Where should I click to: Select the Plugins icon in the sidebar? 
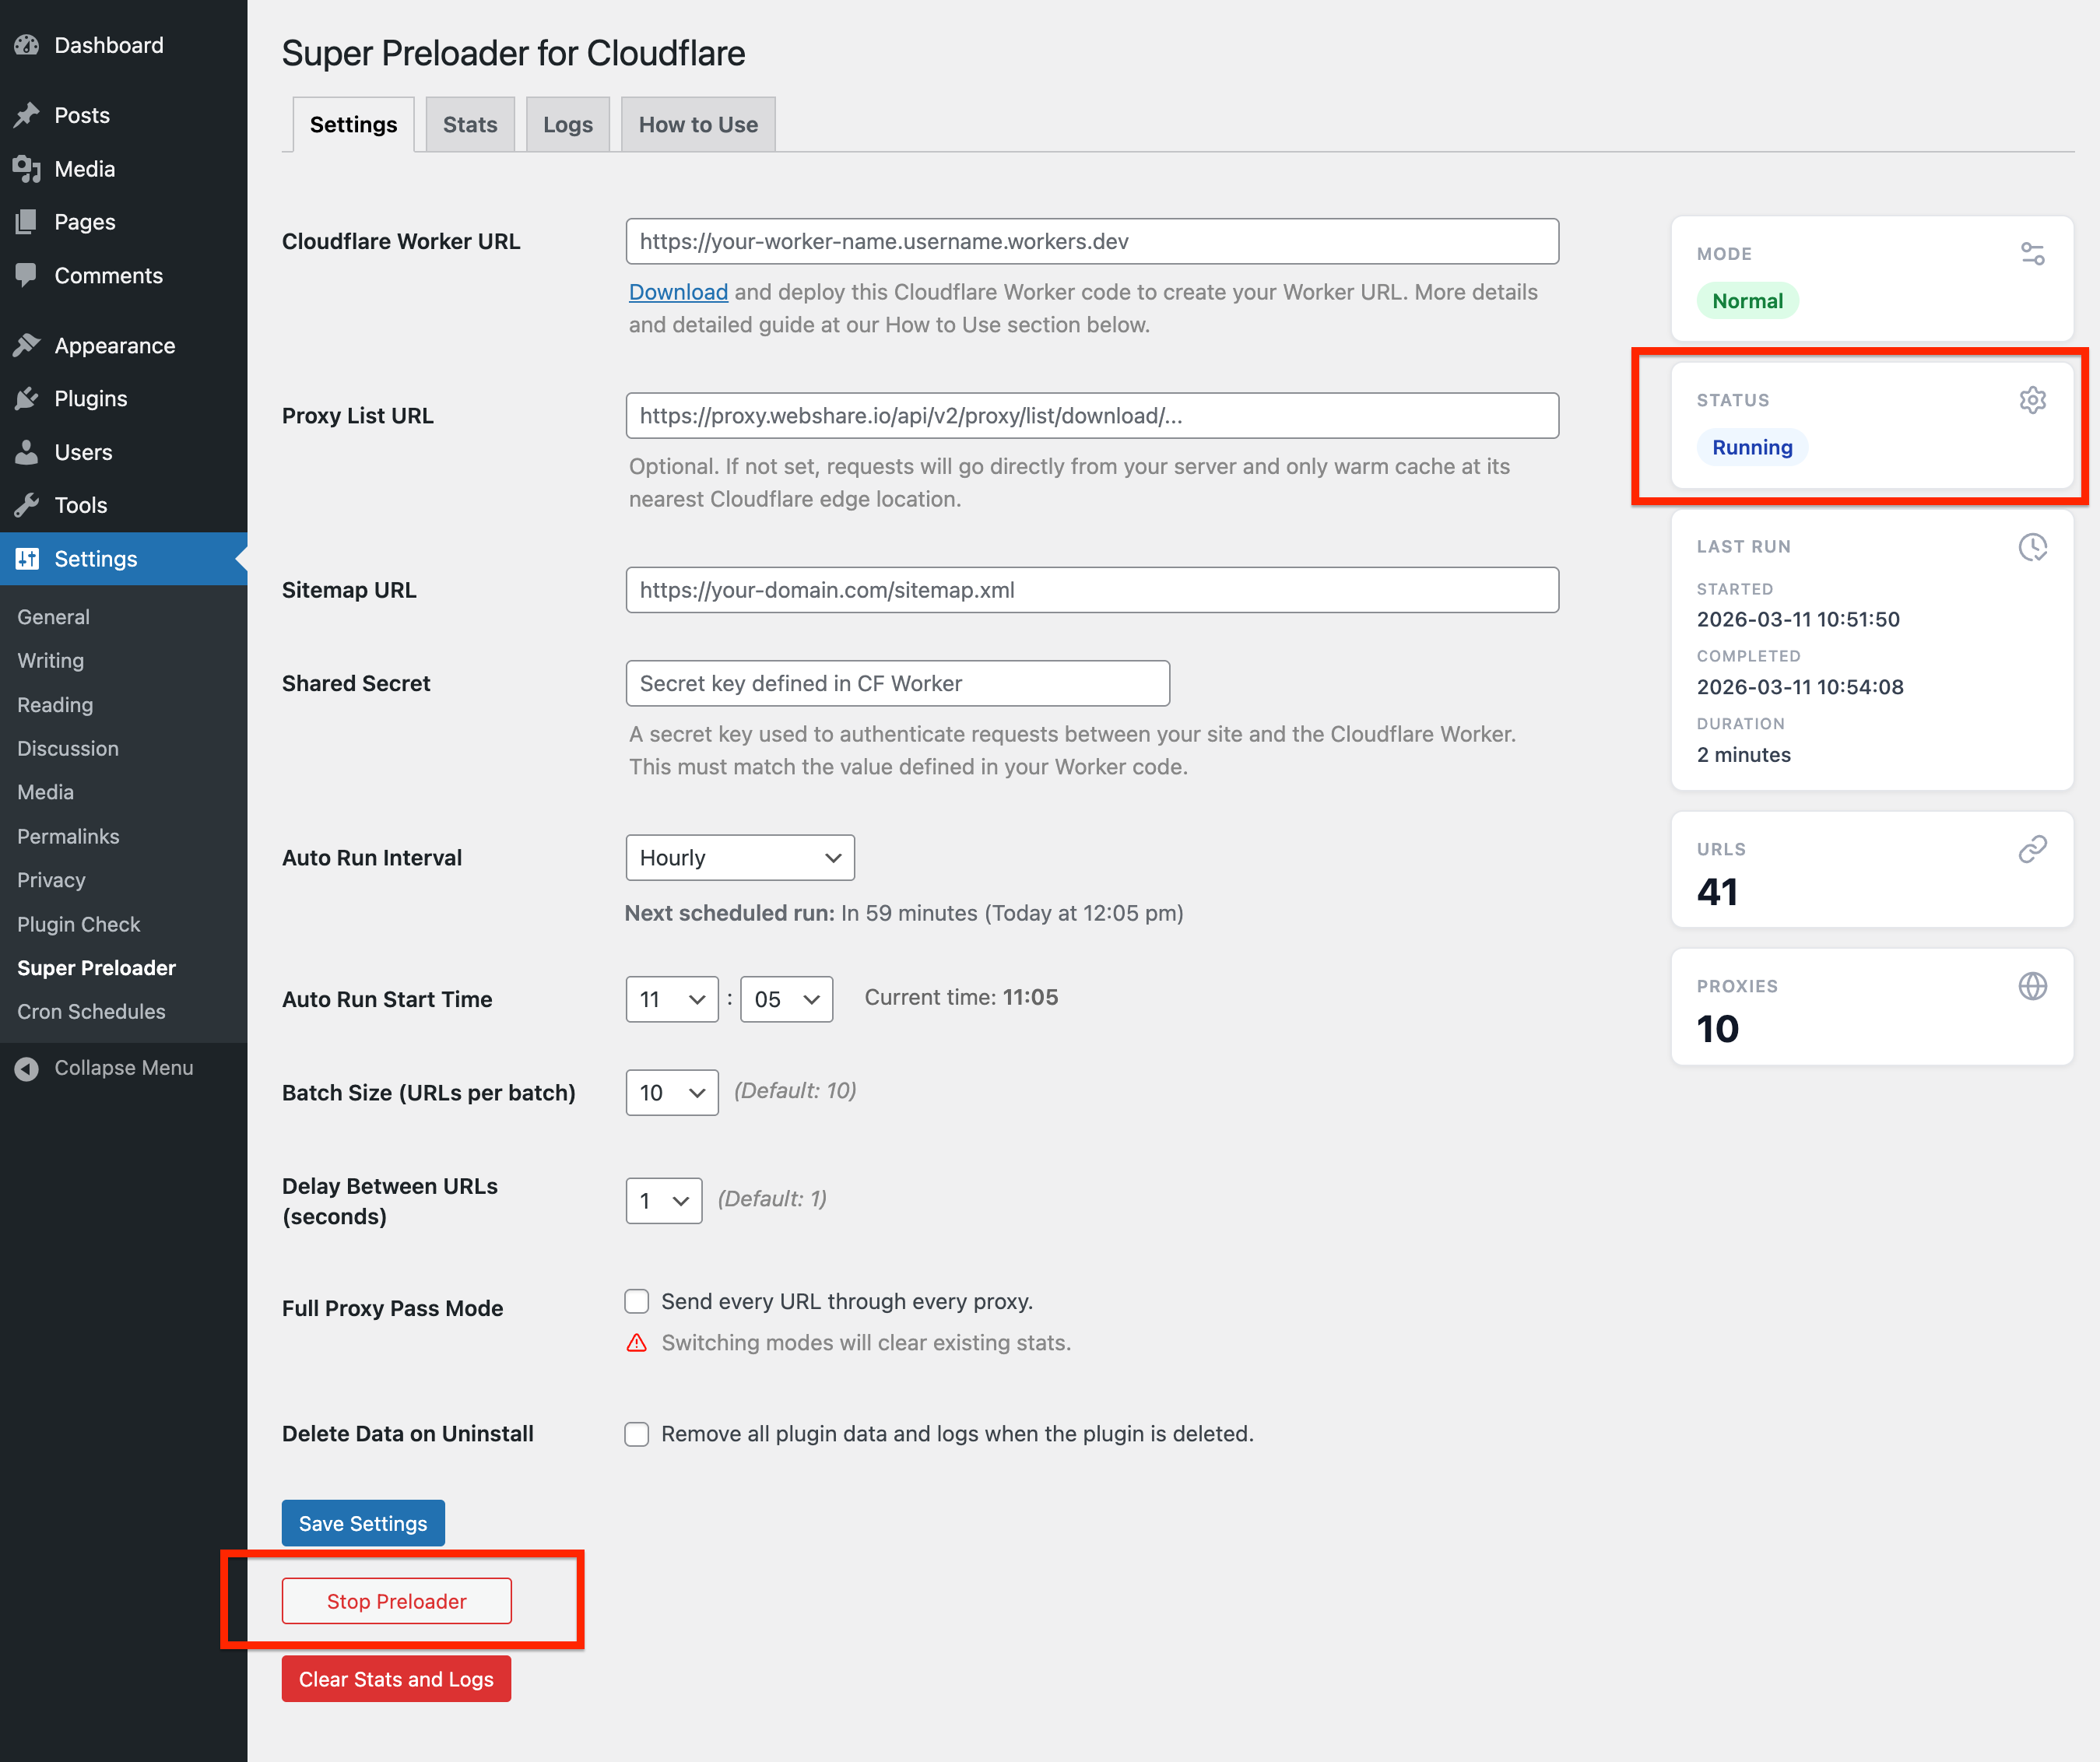27,398
